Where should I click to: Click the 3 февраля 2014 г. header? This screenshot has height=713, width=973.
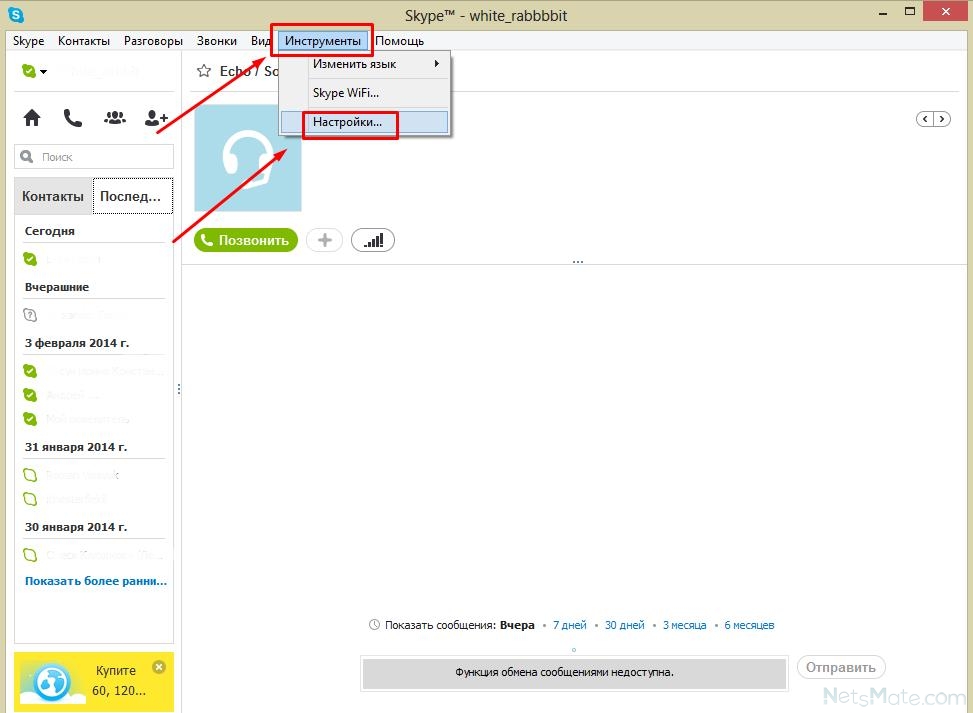coord(77,343)
